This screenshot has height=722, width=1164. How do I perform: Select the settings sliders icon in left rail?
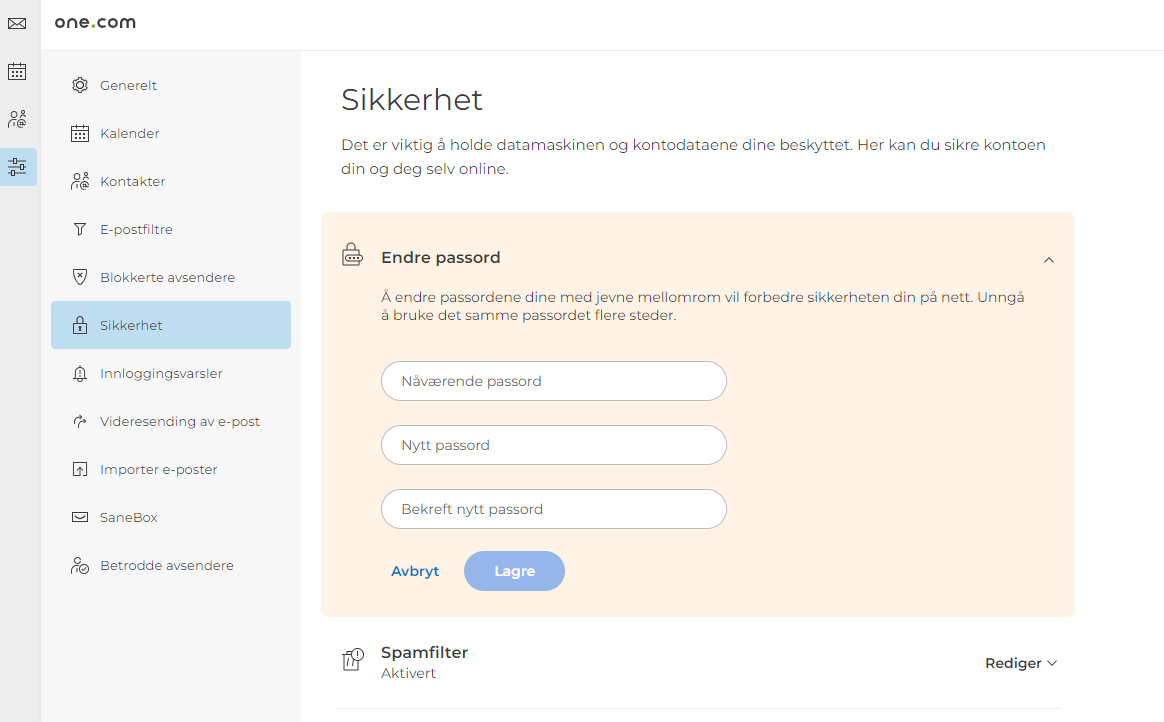17,167
